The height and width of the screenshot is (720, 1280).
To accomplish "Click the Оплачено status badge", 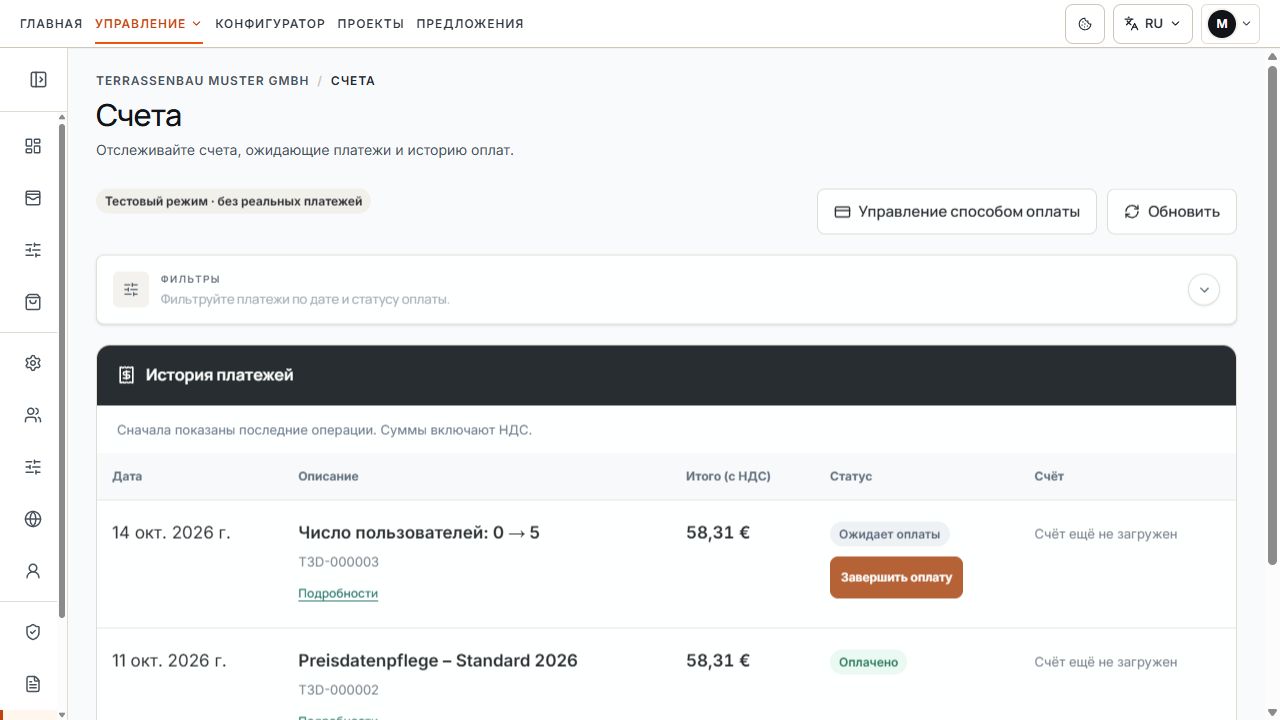I will pyautogui.click(x=868, y=662).
